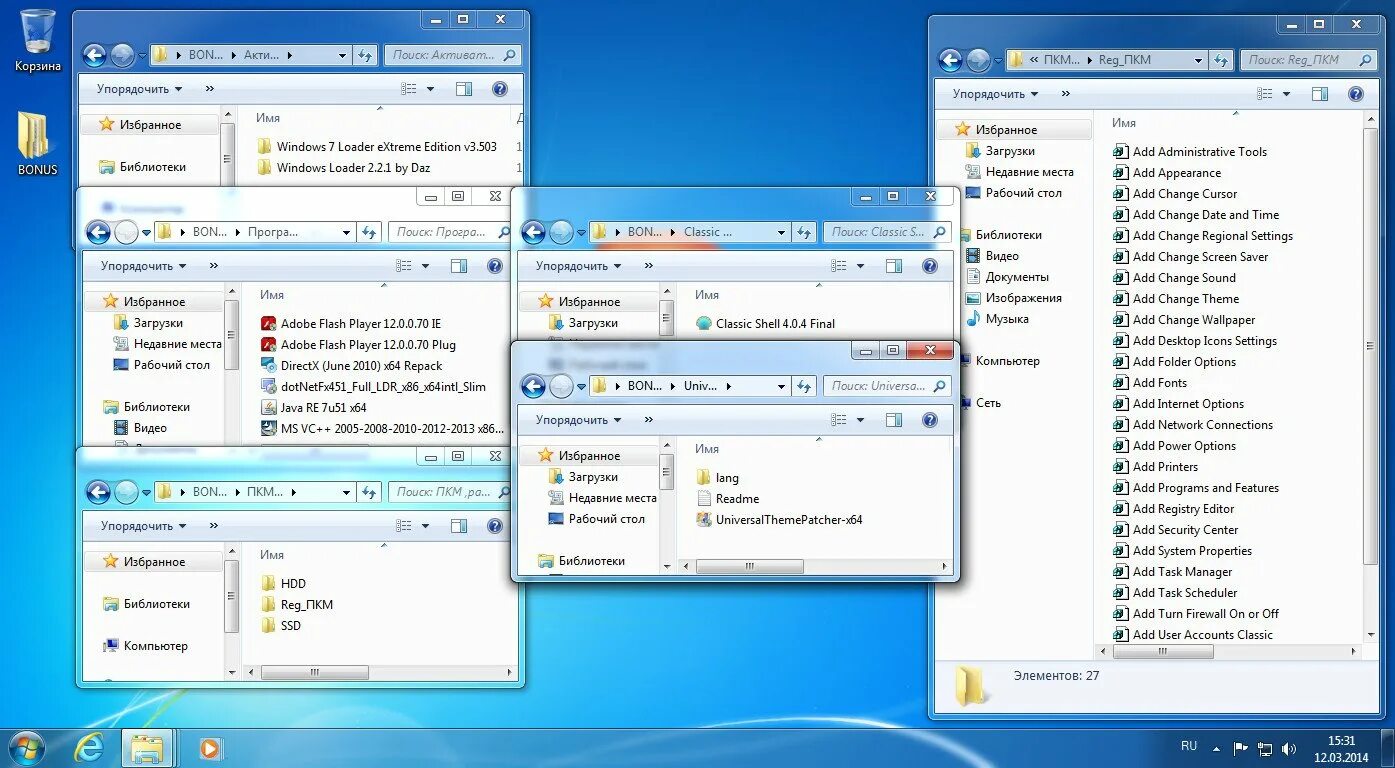Select Add Change Theme file

point(1176,299)
